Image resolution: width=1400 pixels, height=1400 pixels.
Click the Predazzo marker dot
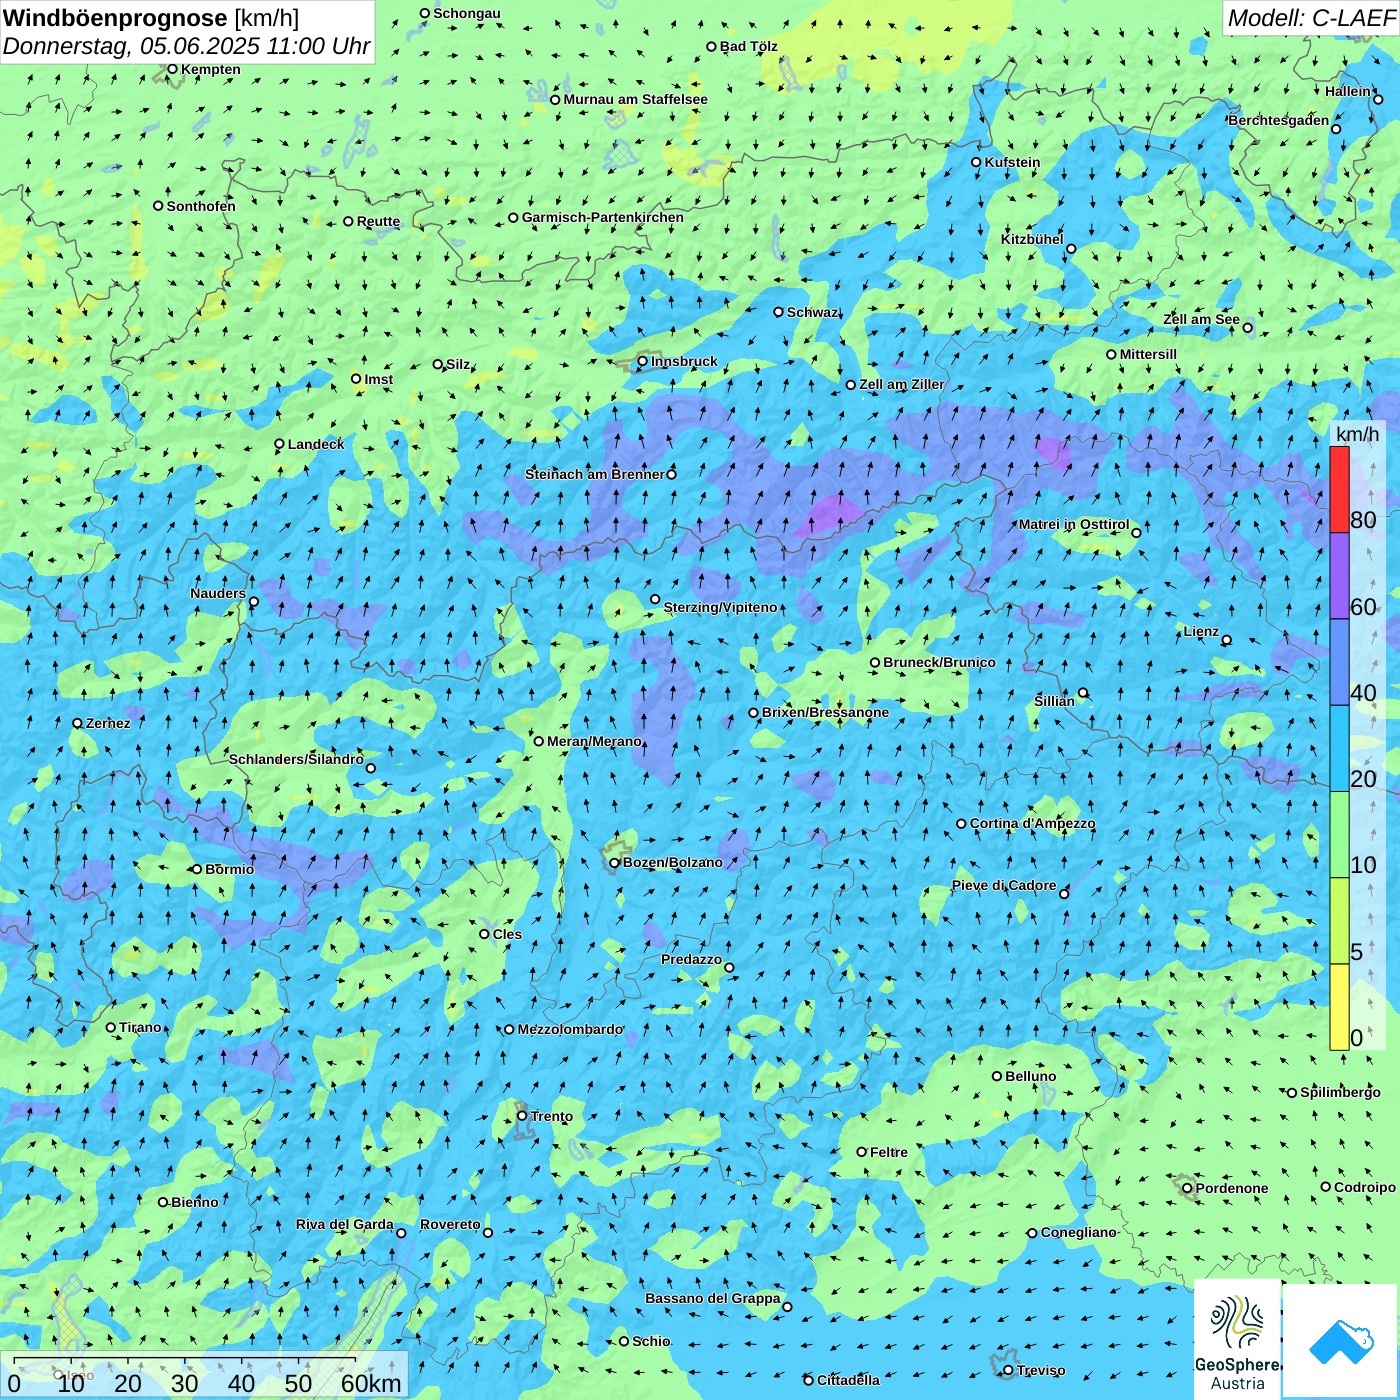(x=729, y=967)
